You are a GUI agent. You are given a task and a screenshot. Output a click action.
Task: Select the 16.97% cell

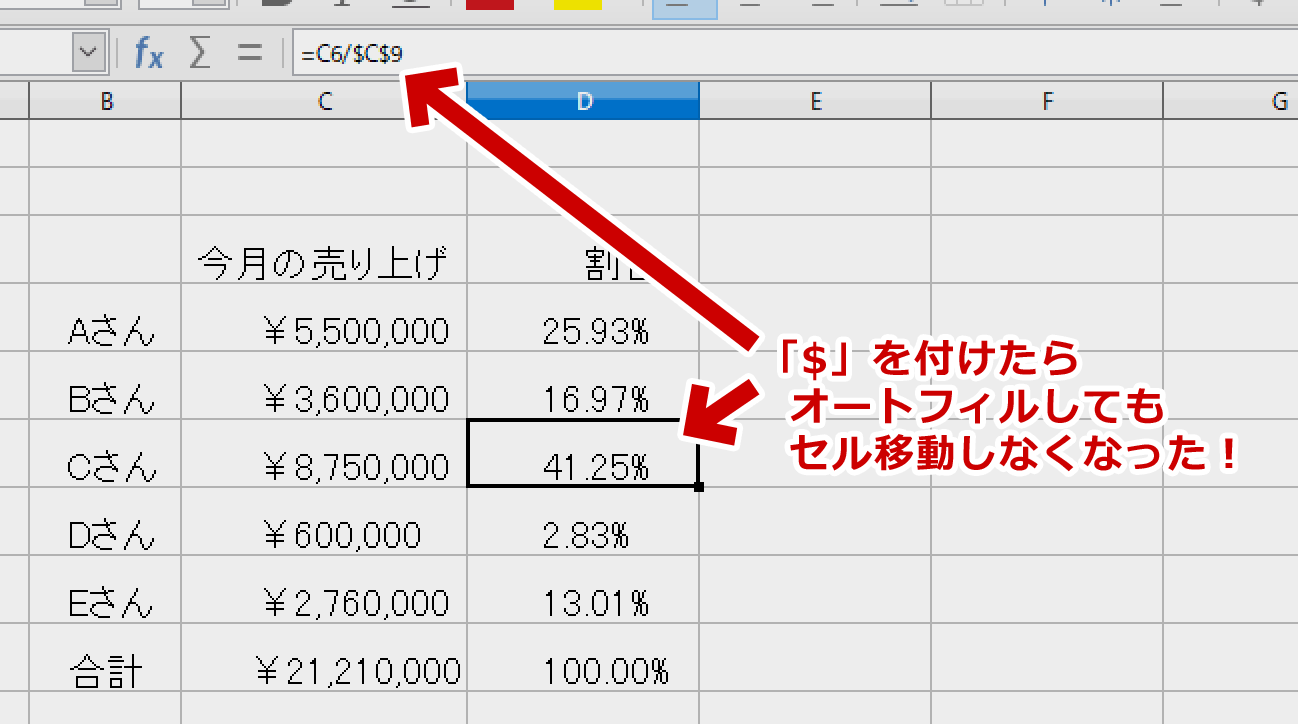click(583, 386)
